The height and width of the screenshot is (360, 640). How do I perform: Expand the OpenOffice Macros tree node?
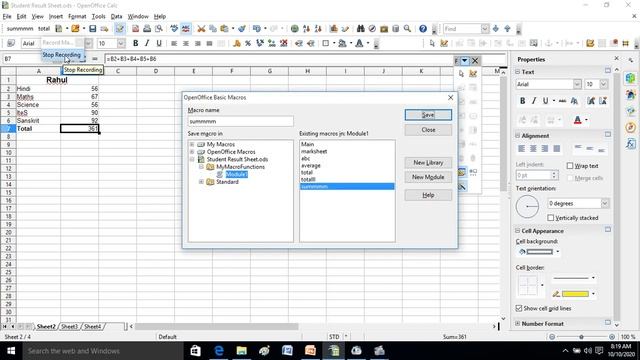point(191,151)
